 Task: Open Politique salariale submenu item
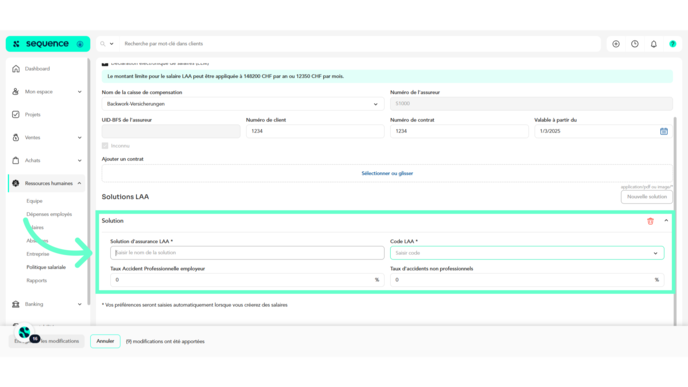tap(46, 267)
